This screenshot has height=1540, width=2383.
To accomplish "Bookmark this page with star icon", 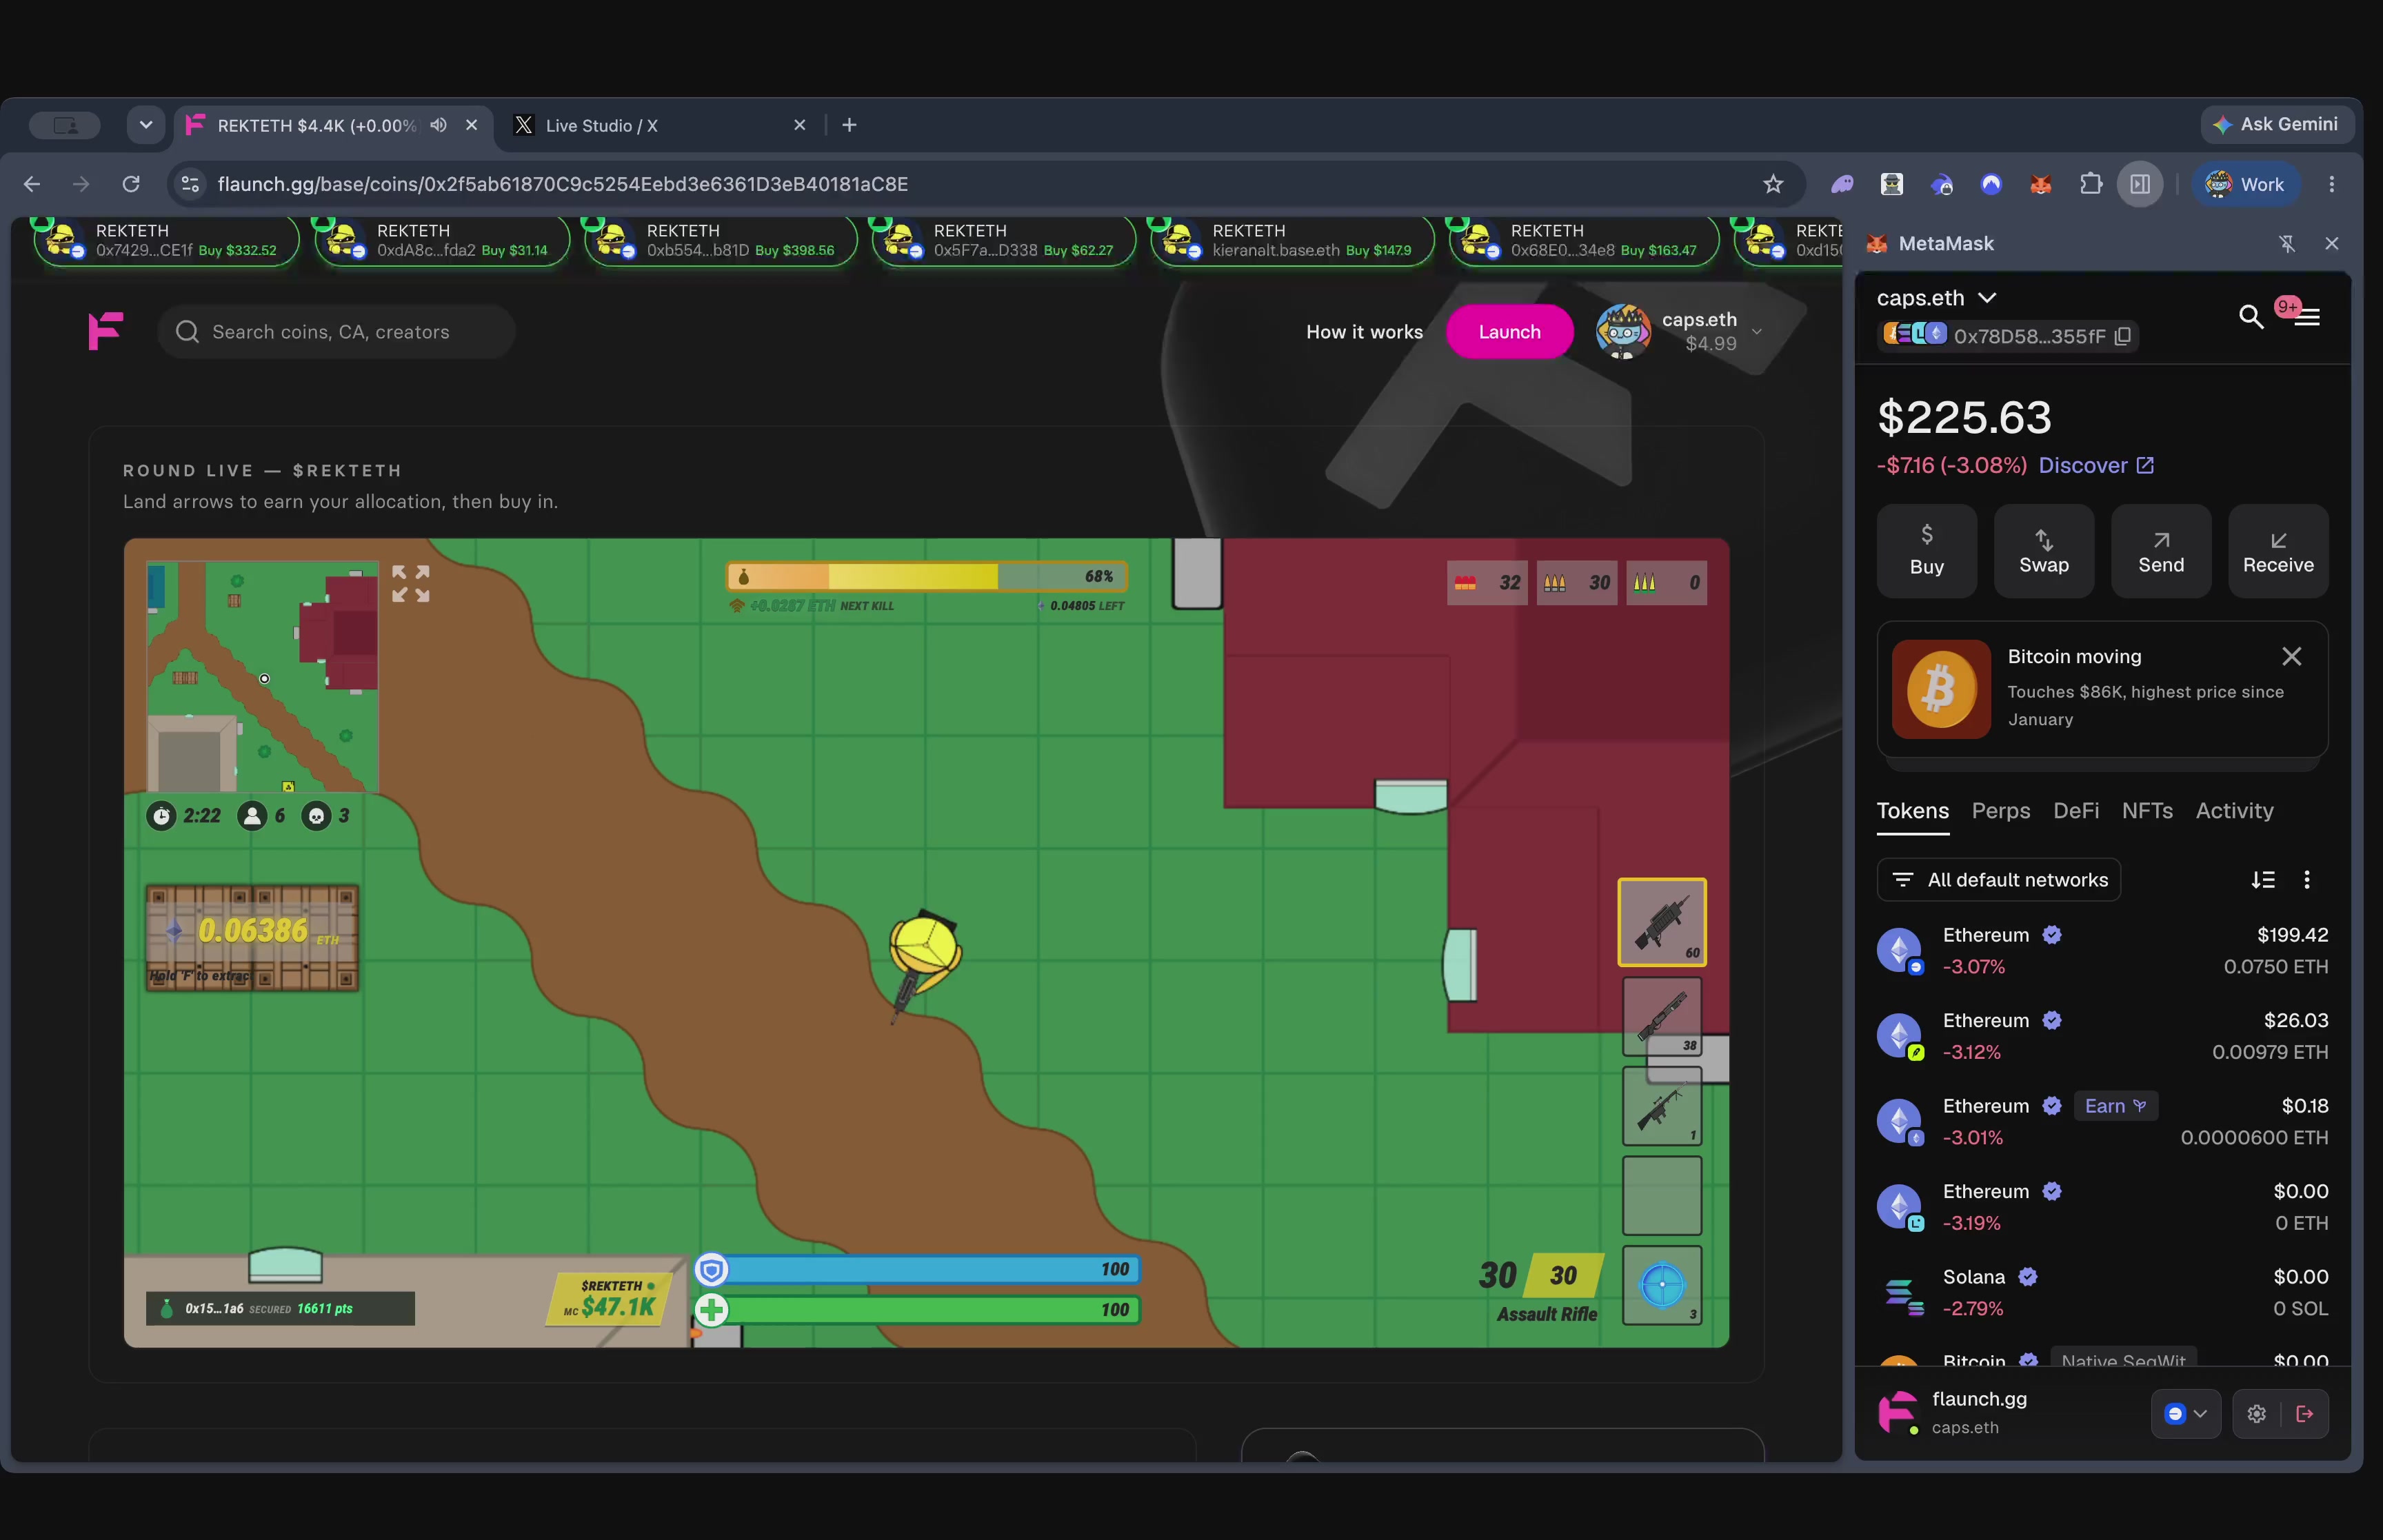I will [1773, 184].
